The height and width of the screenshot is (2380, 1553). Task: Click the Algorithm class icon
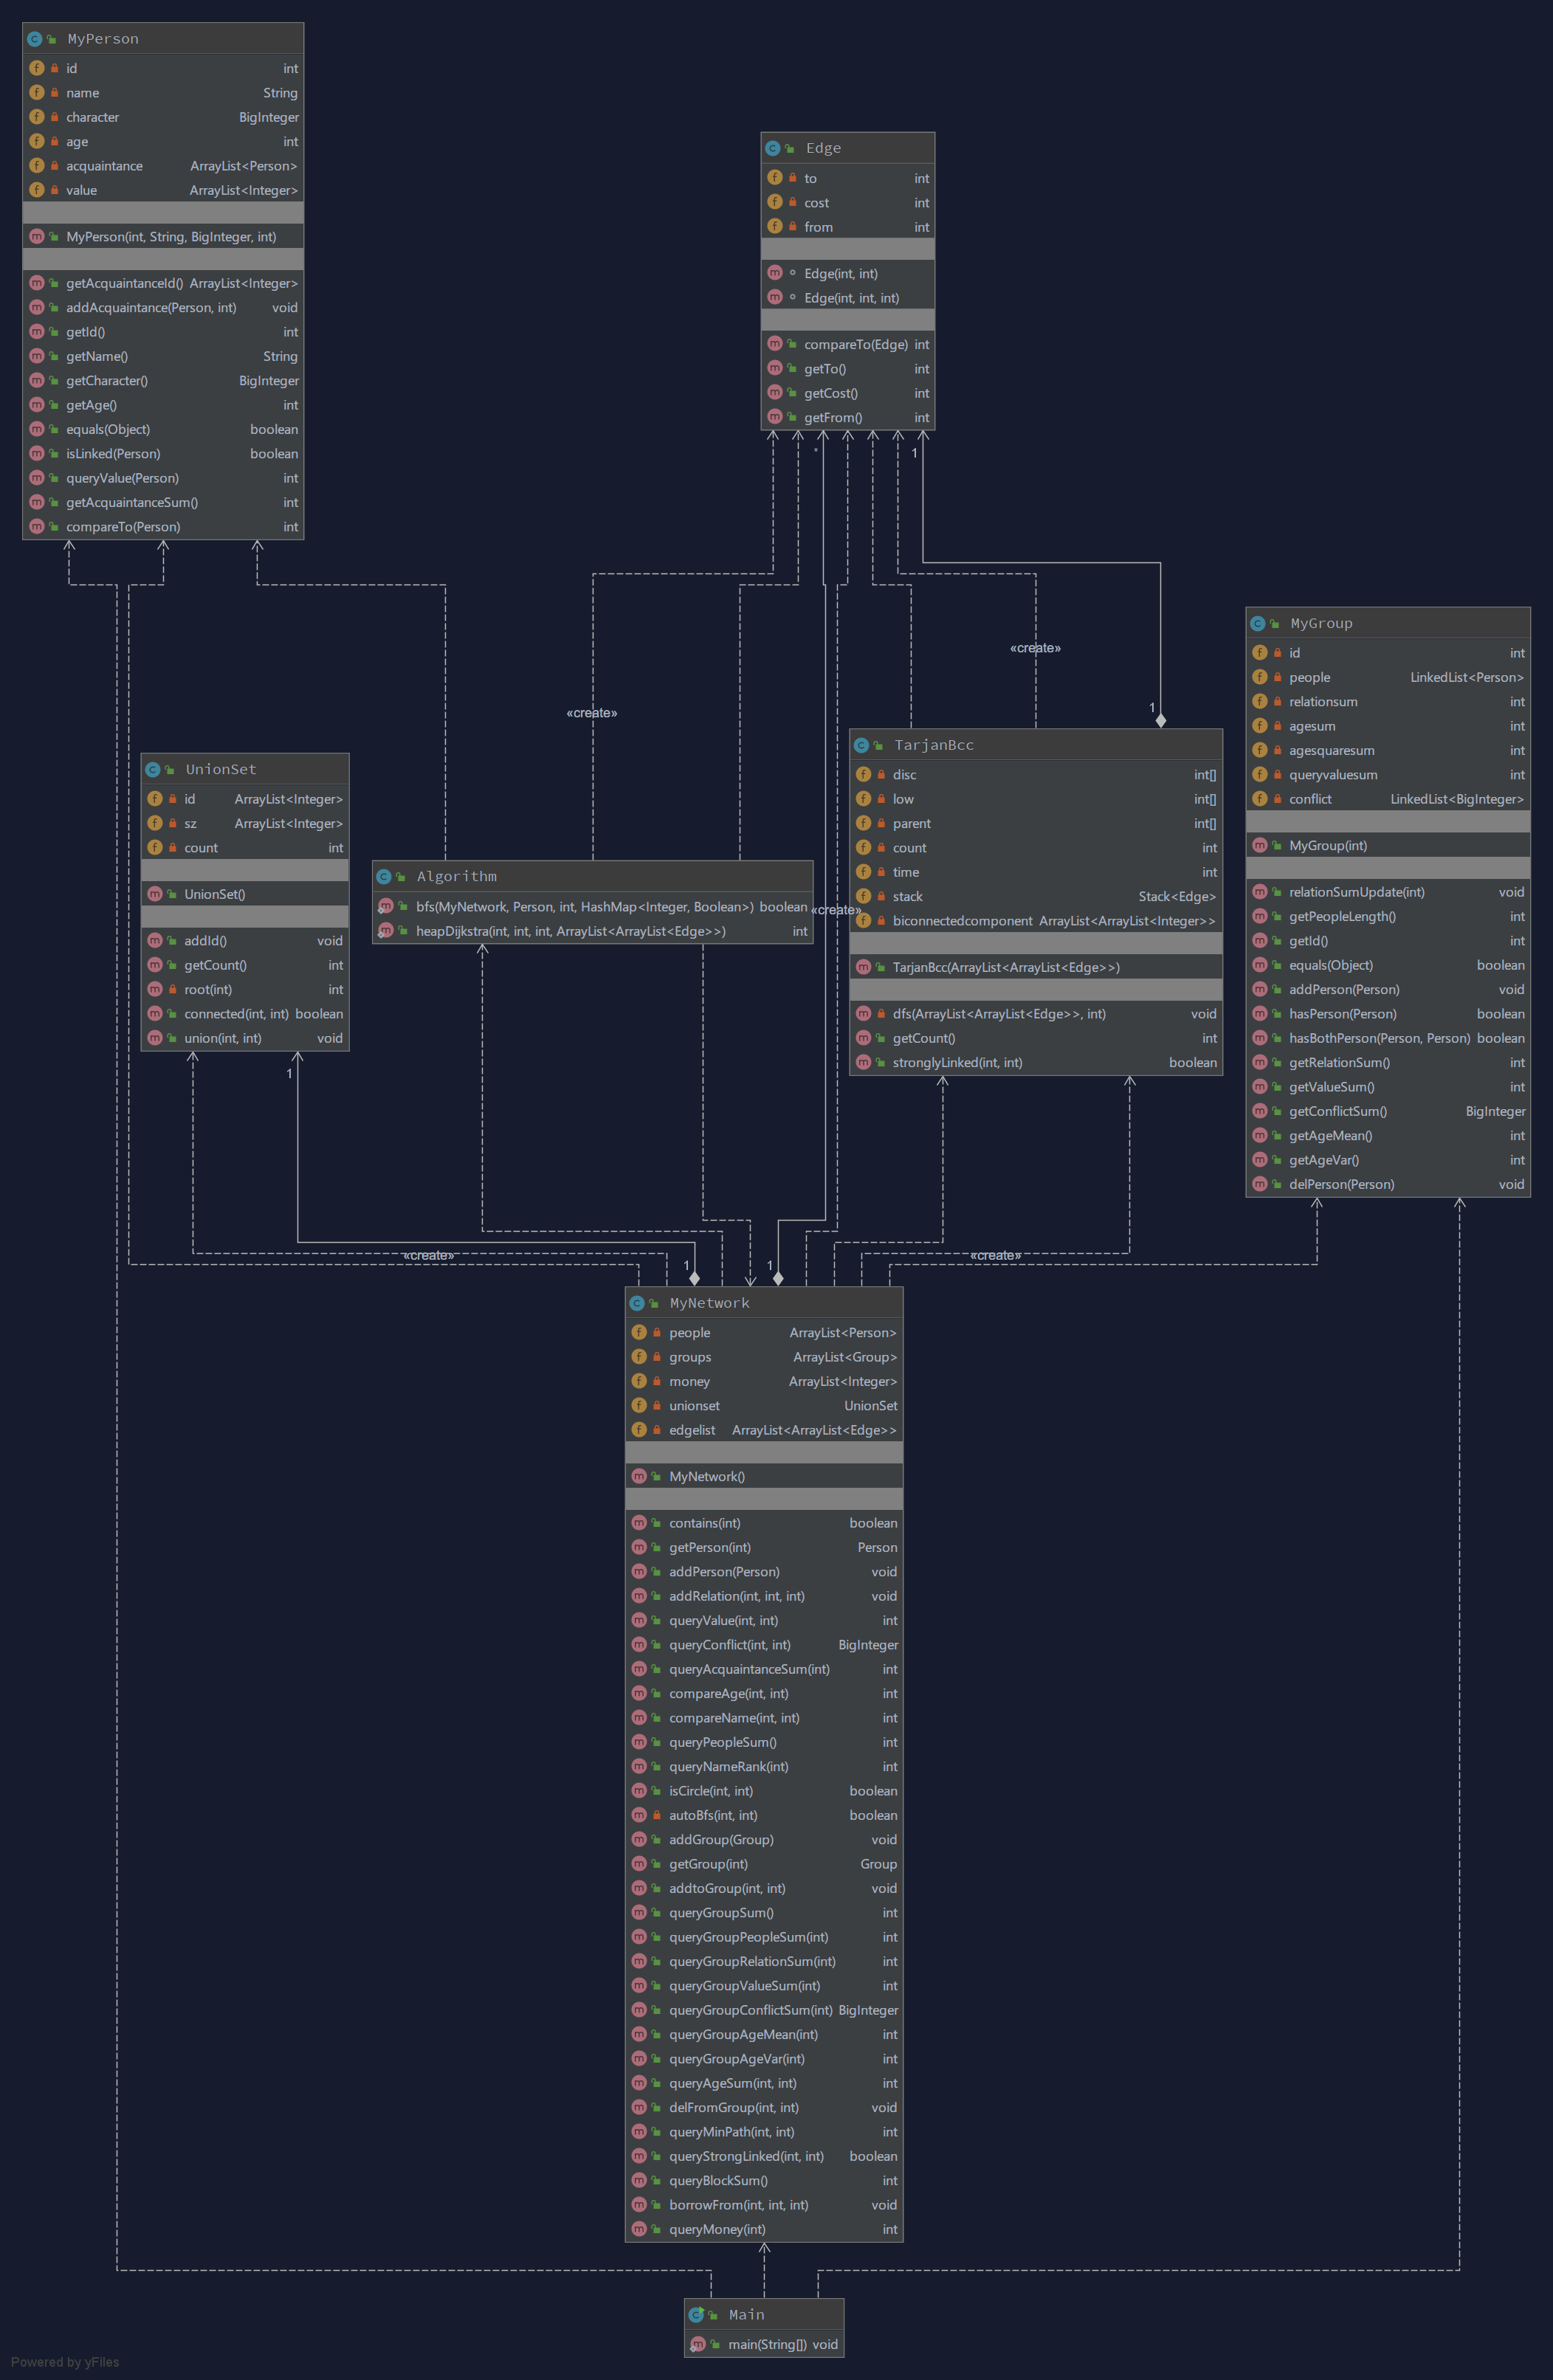(x=384, y=876)
